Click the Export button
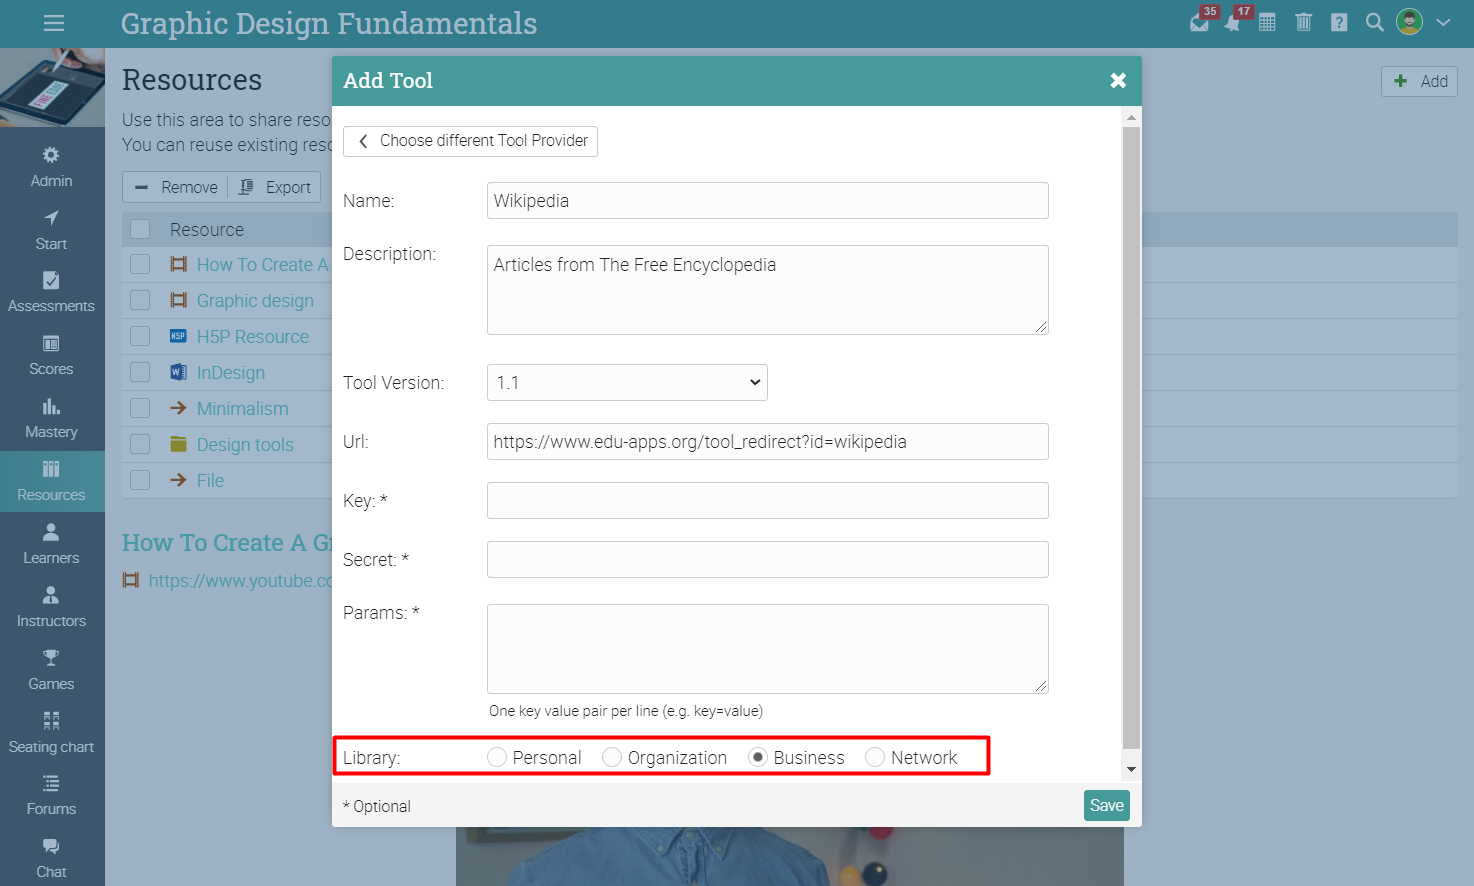 275,187
